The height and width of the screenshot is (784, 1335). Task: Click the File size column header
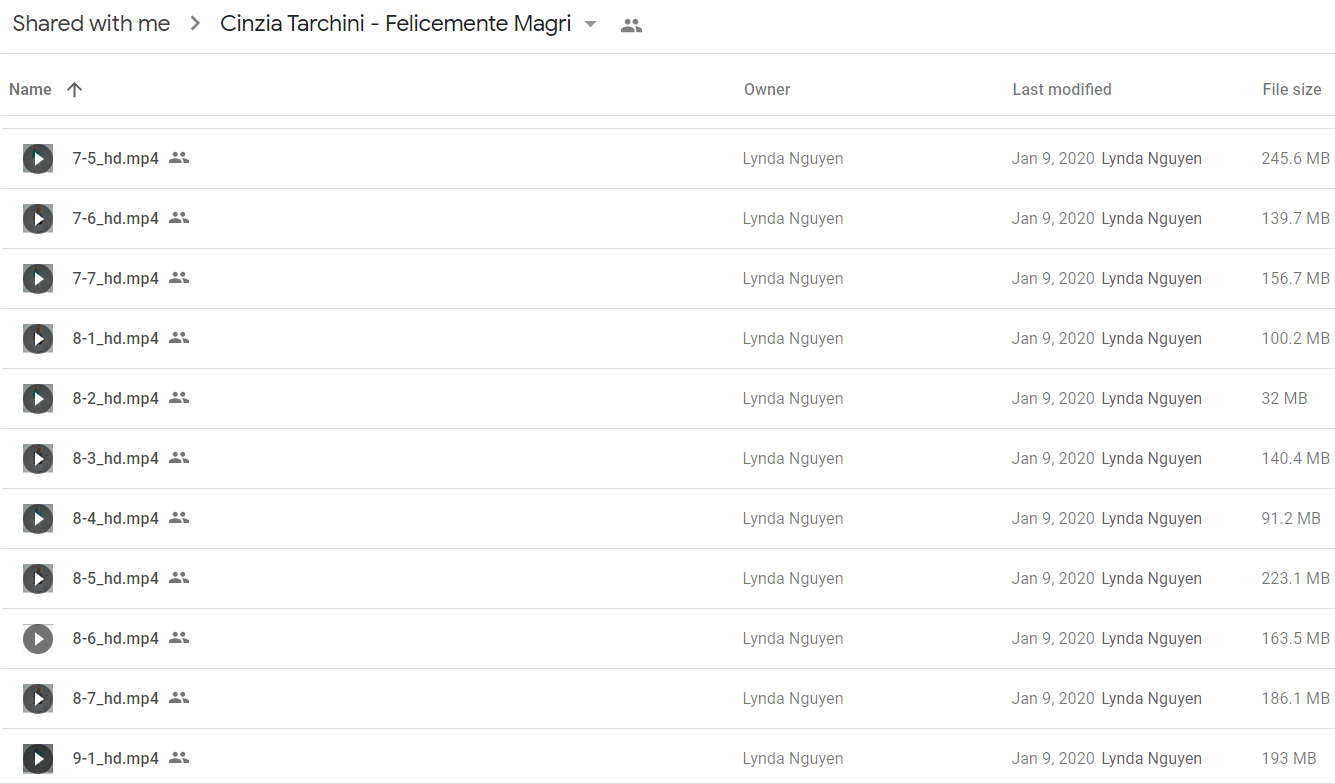coord(1291,89)
